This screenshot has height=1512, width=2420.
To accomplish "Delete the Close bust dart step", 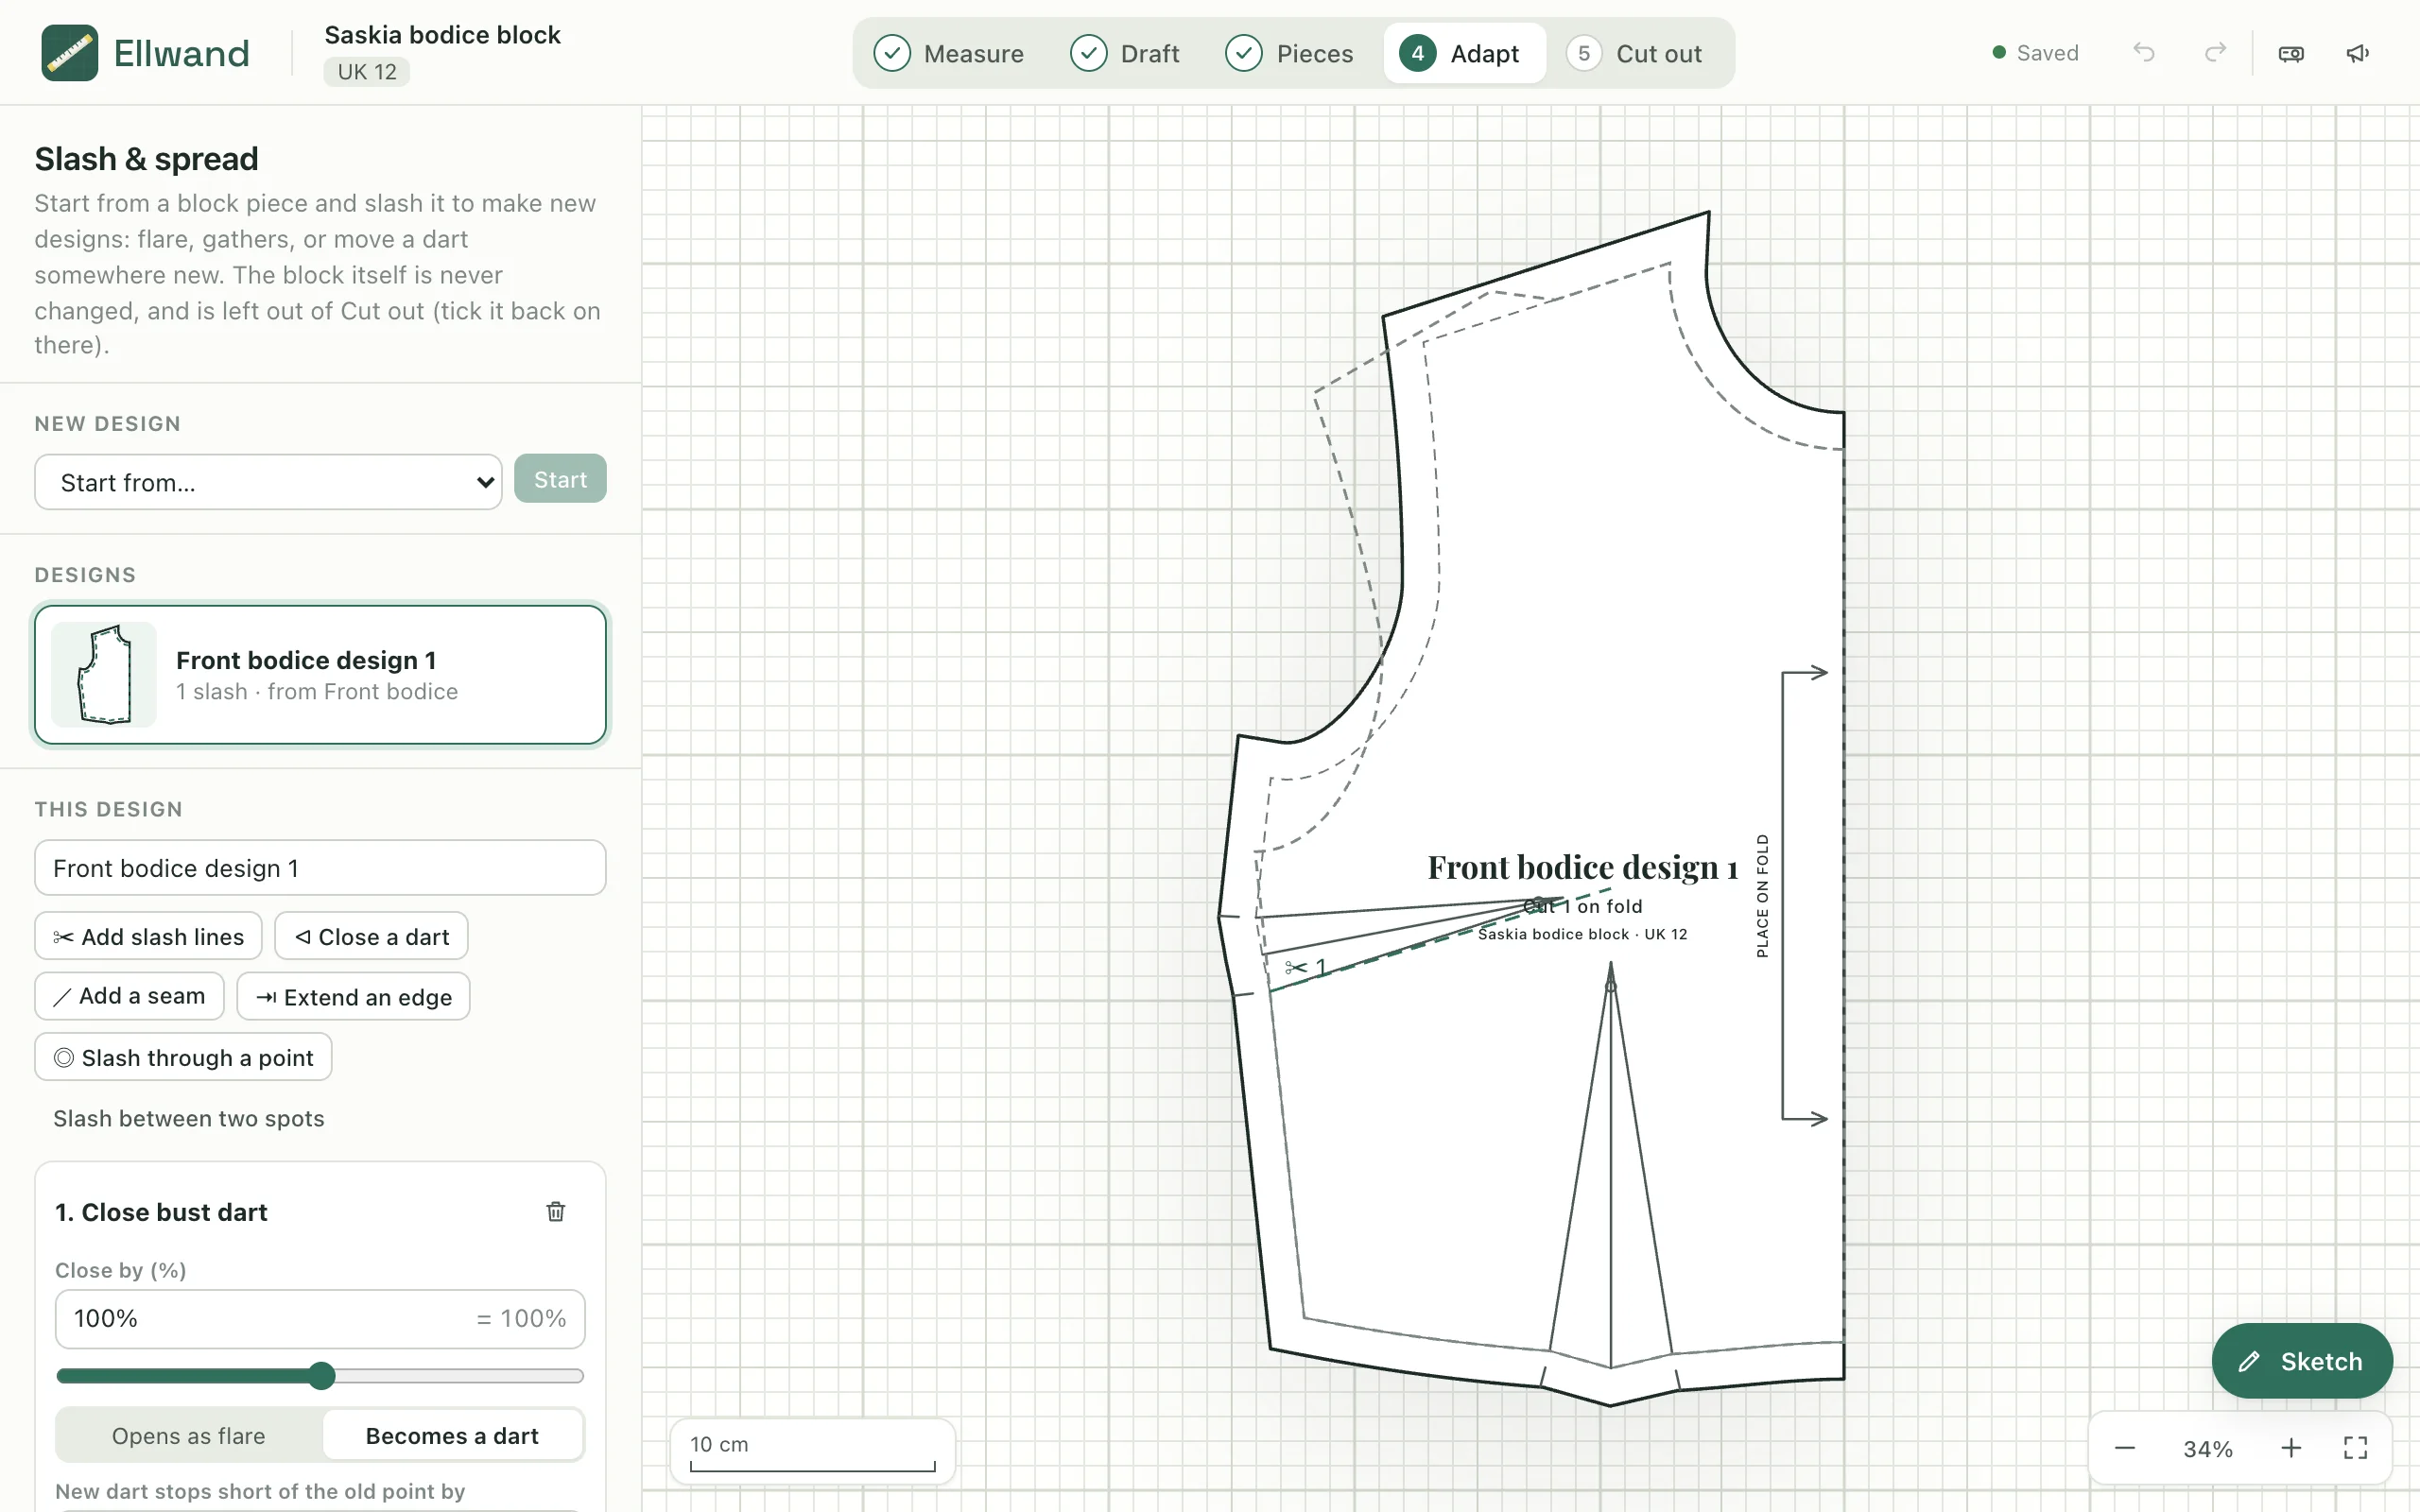I will tap(556, 1212).
